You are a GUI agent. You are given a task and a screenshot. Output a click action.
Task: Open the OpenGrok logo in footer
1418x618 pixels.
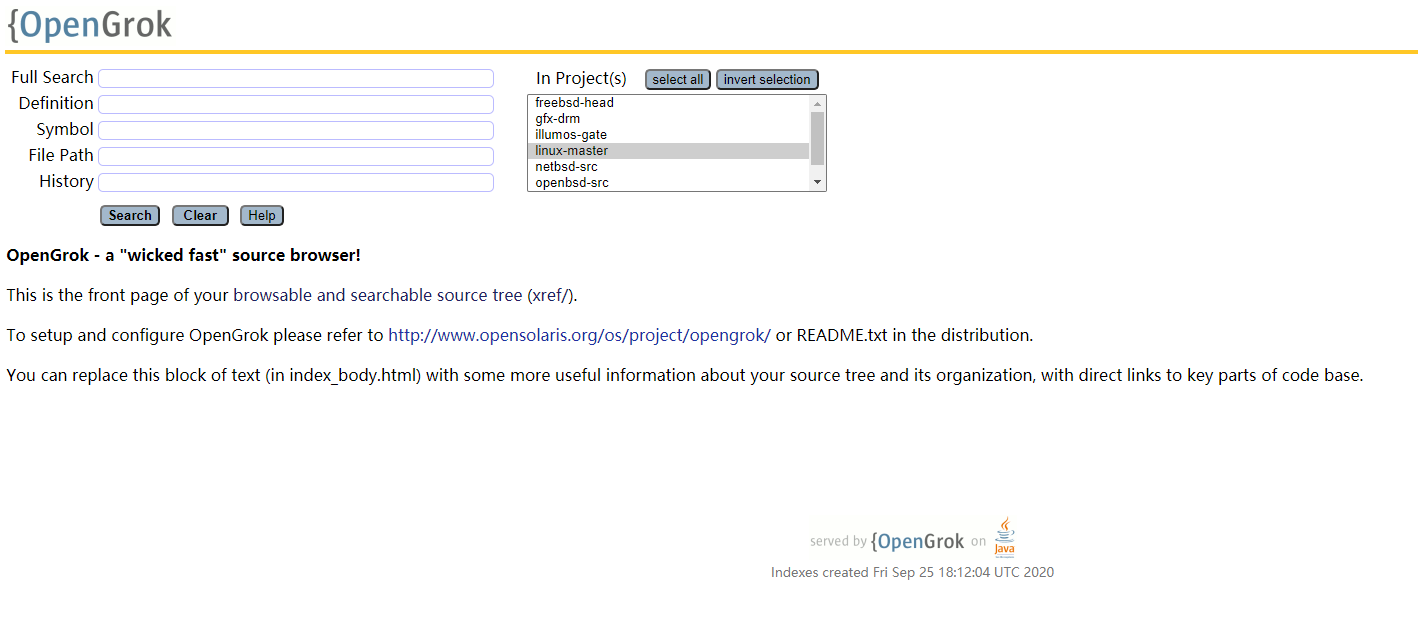click(917, 541)
